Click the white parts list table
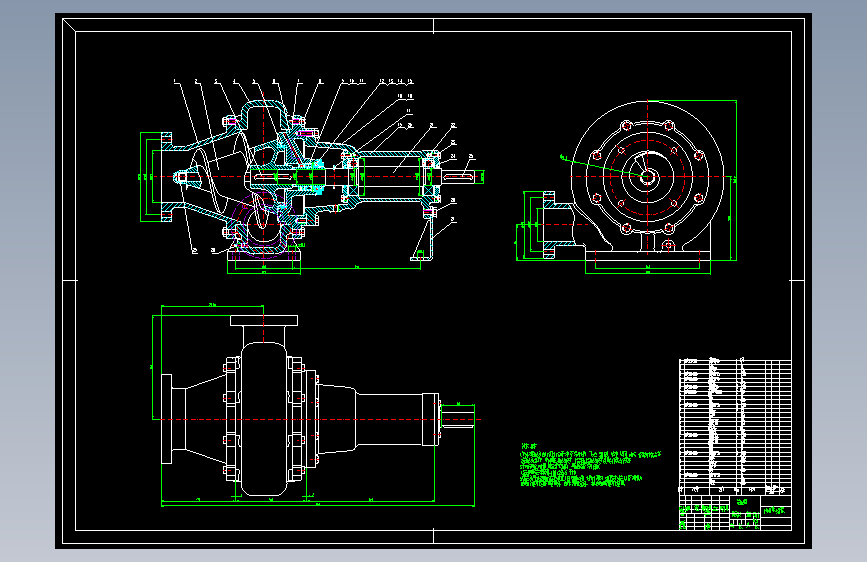Screen dimensions: 867x562 click(735, 426)
